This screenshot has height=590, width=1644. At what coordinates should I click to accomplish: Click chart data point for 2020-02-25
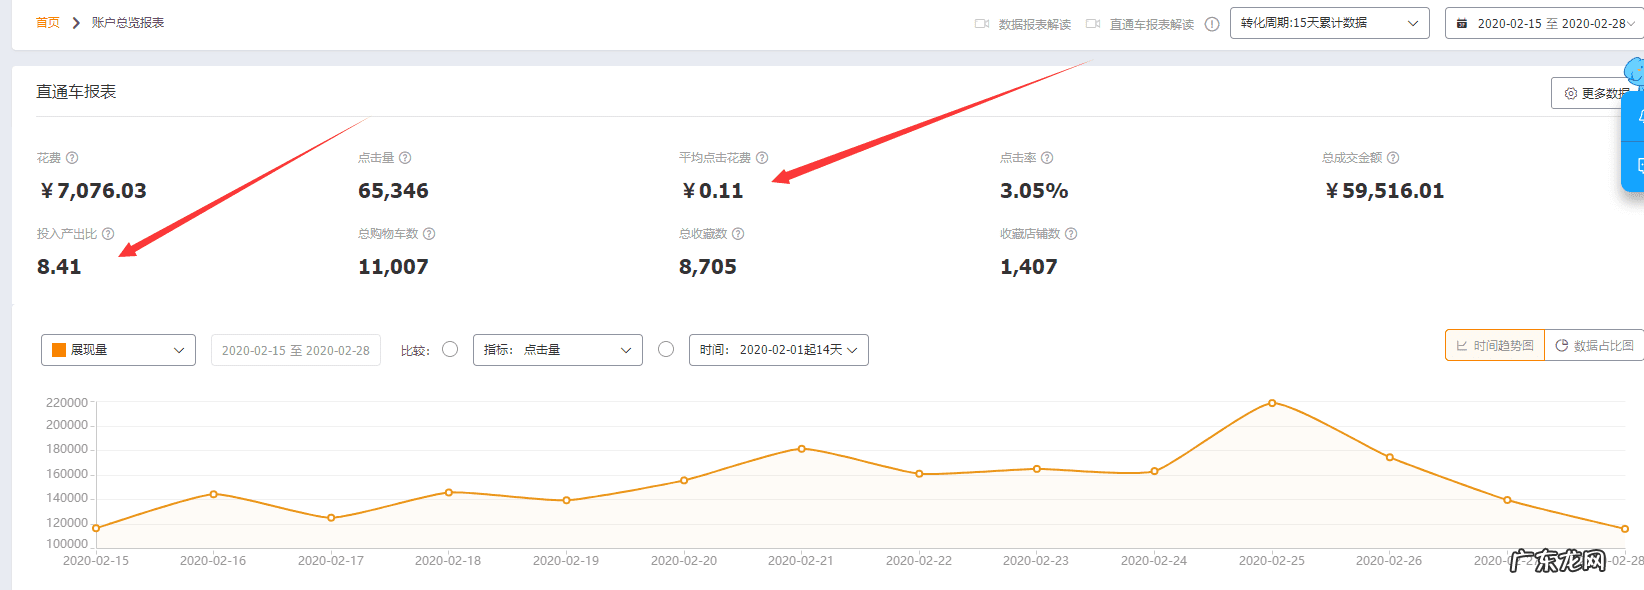click(x=1272, y=403)
